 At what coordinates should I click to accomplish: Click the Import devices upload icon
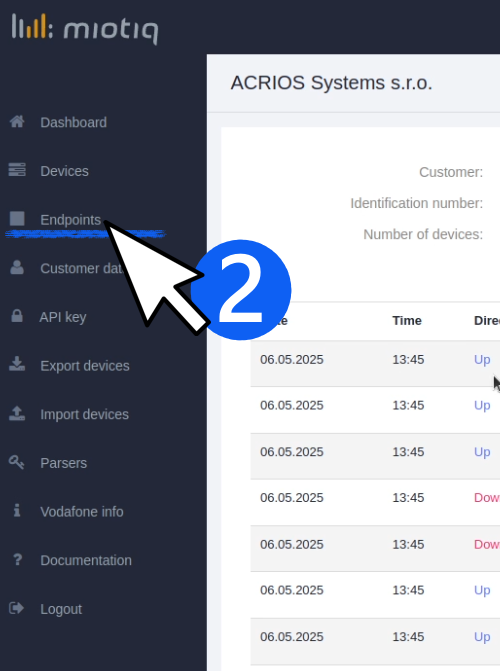point(17,413)
